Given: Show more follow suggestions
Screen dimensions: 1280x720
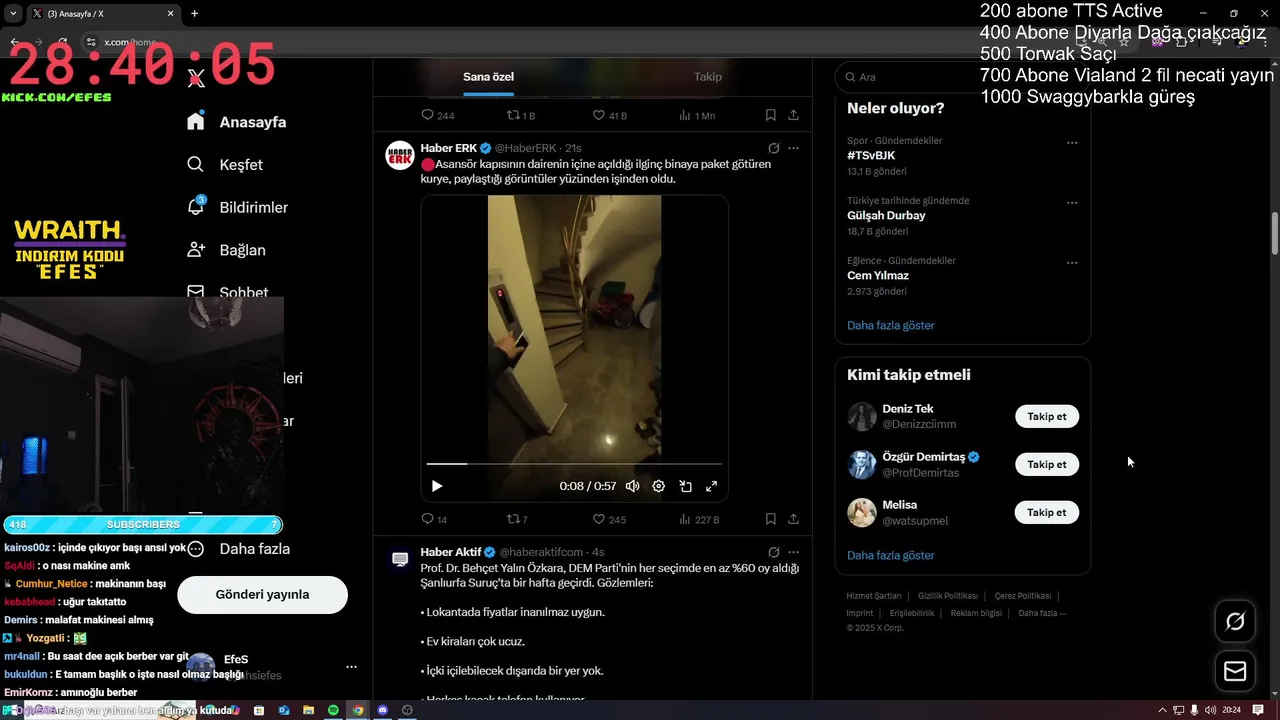Looking at the screenshot, I should tap(891, 555).
